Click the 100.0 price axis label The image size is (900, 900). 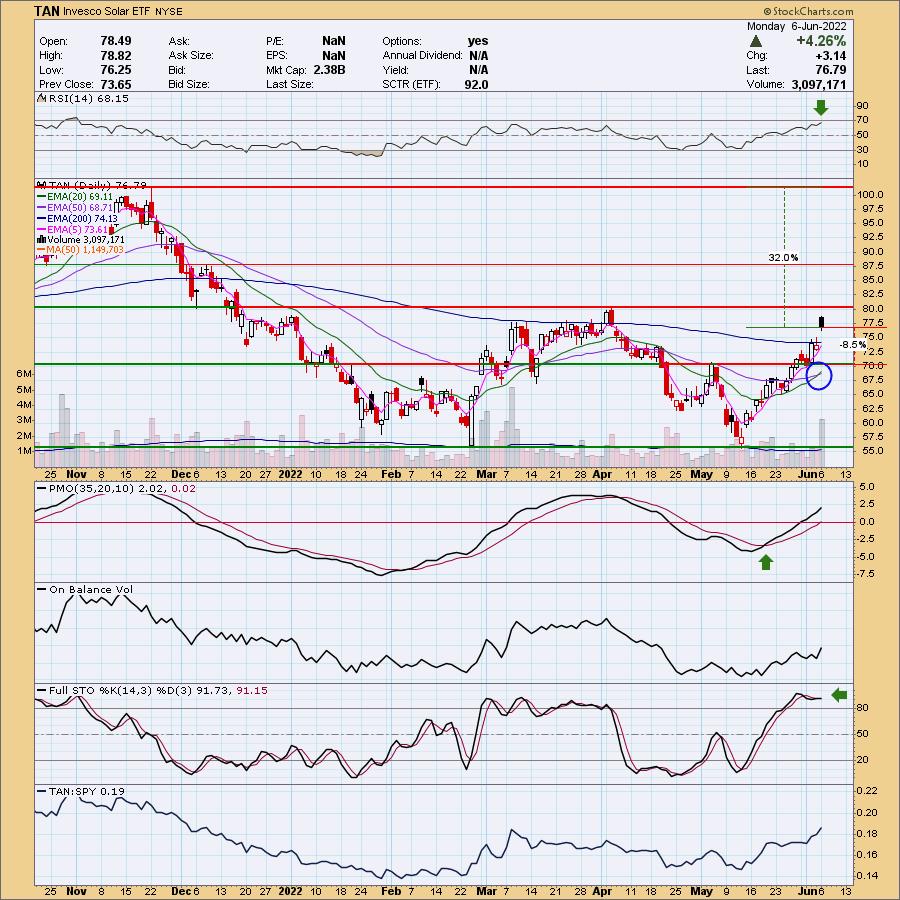coord(870,195)
